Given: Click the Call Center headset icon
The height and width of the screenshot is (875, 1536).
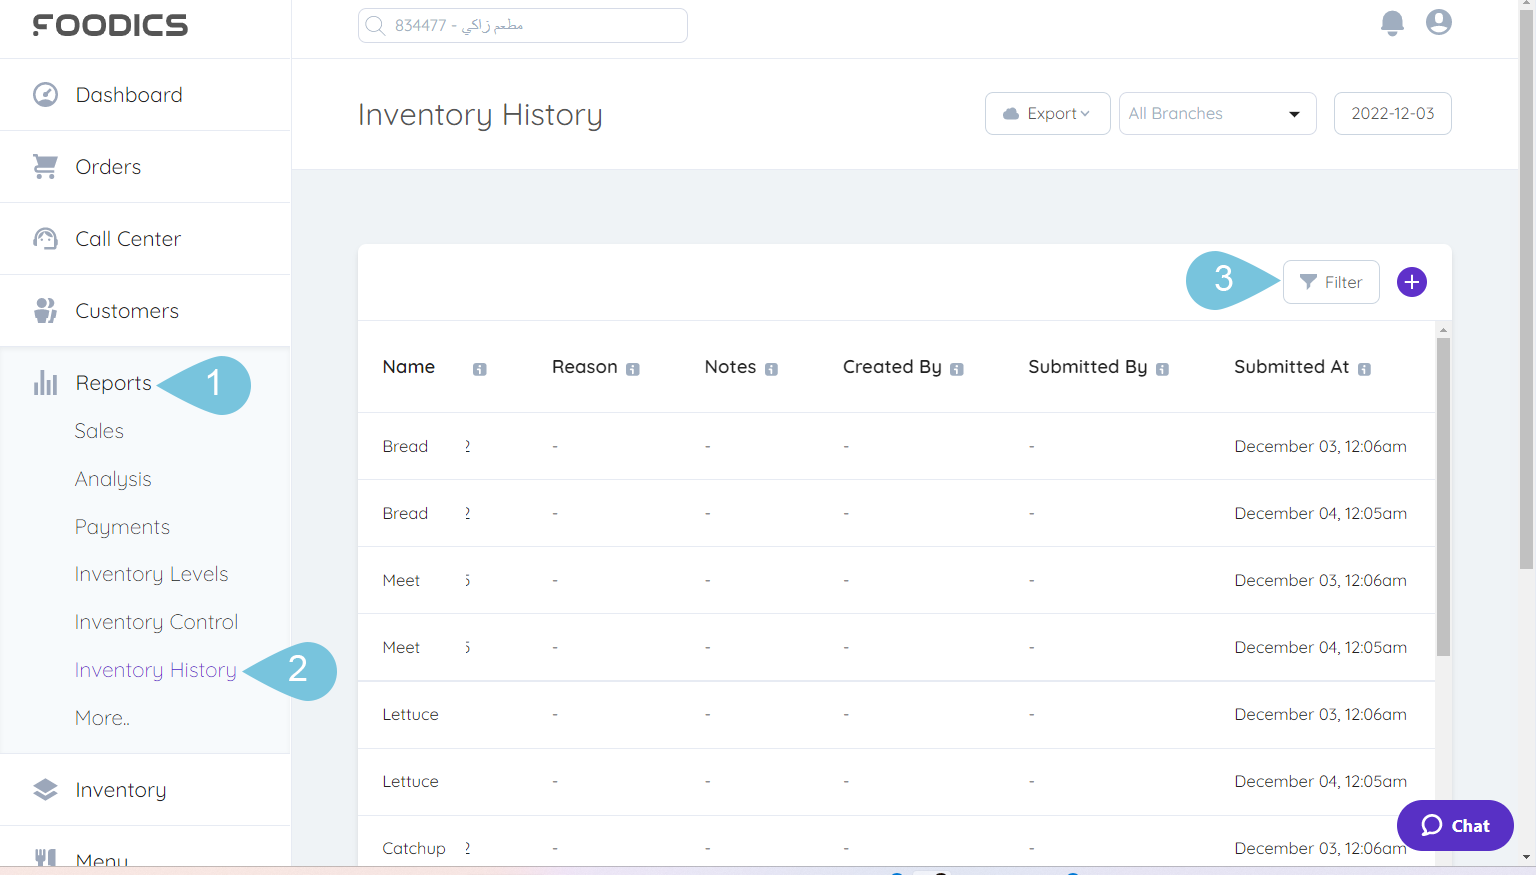Looking at the screenshot, I should click(45, 238).
